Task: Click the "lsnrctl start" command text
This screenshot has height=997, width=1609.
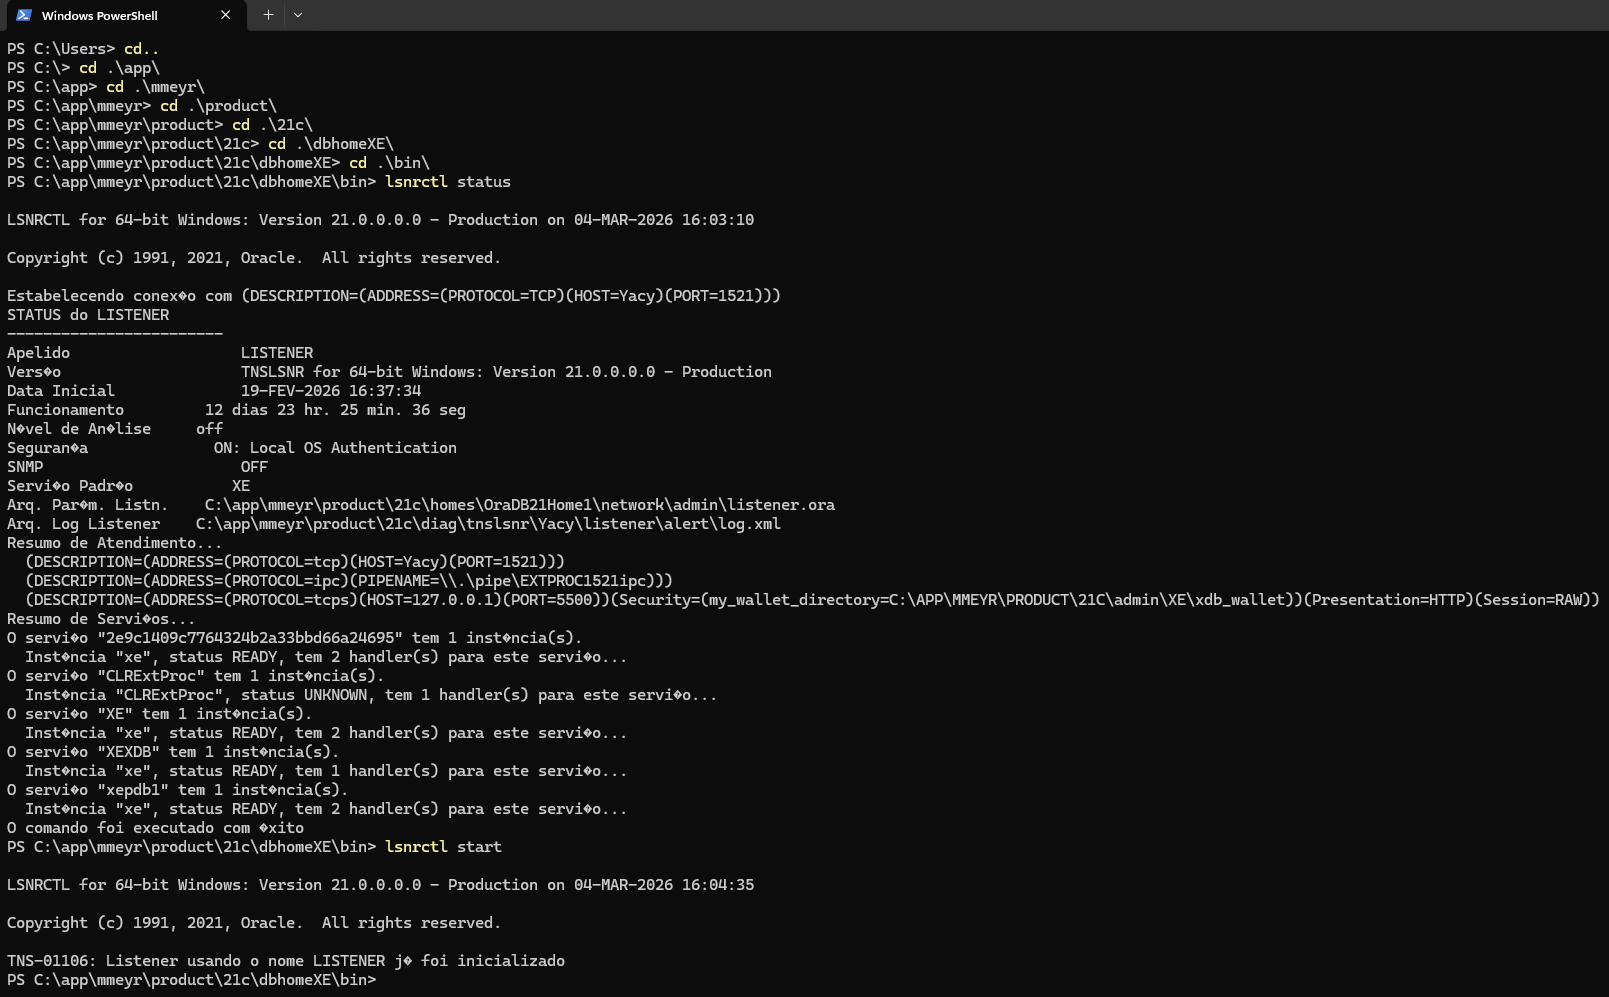Action: click(443, 847)
